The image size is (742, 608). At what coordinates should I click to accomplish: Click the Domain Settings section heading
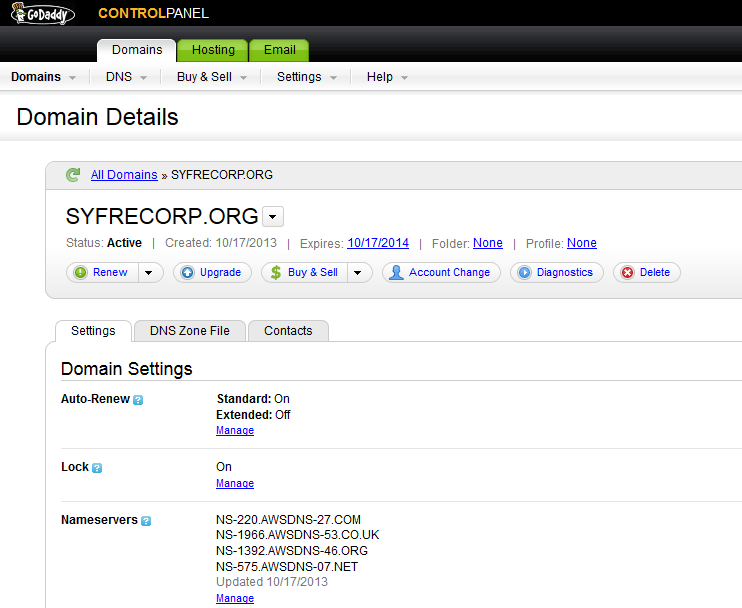pyautogui.click(x=126, y=369)
